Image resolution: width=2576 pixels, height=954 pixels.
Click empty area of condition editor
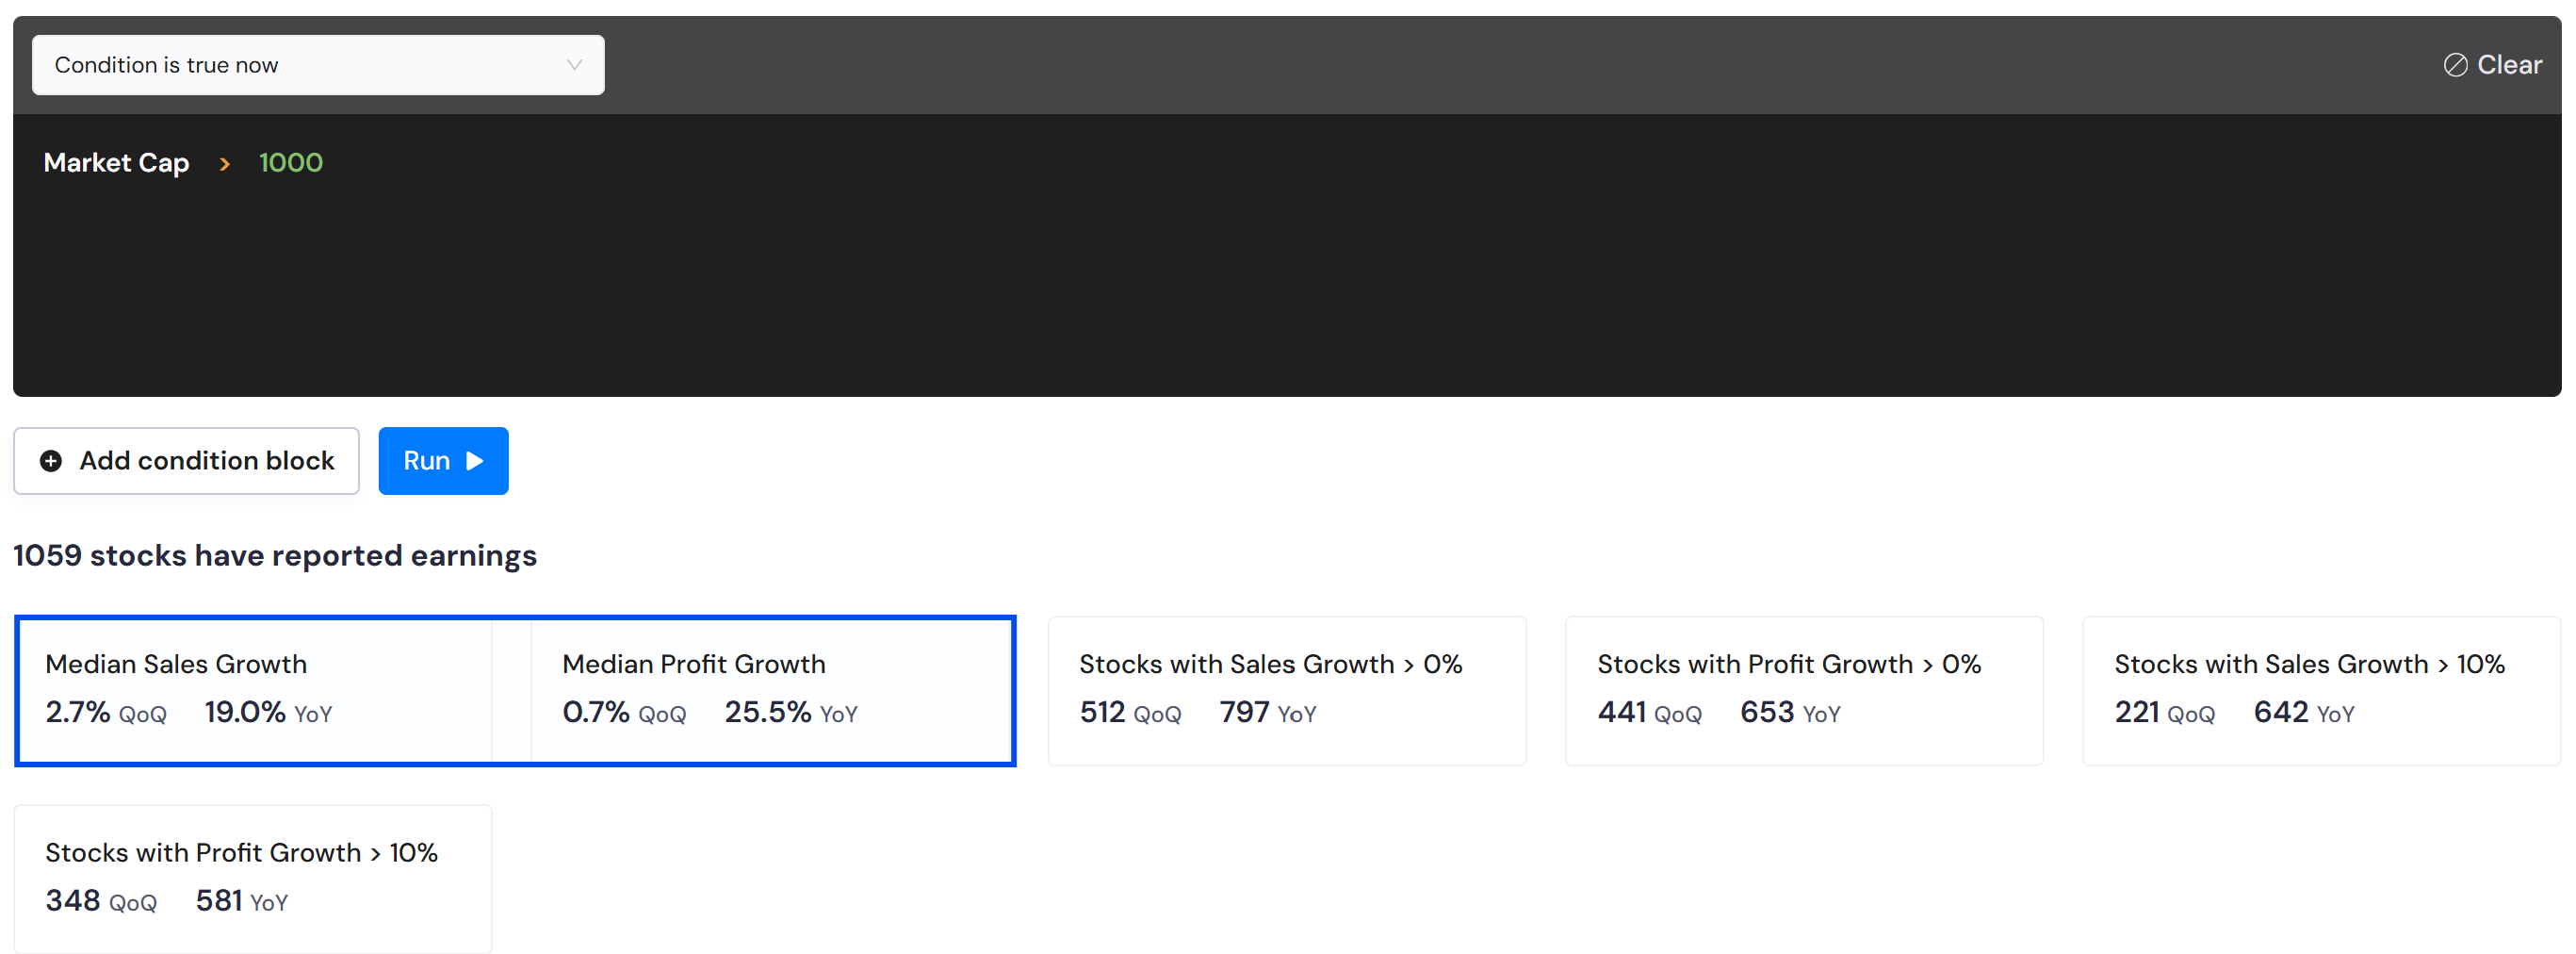pyautogui.click(x=1287, y=290)
